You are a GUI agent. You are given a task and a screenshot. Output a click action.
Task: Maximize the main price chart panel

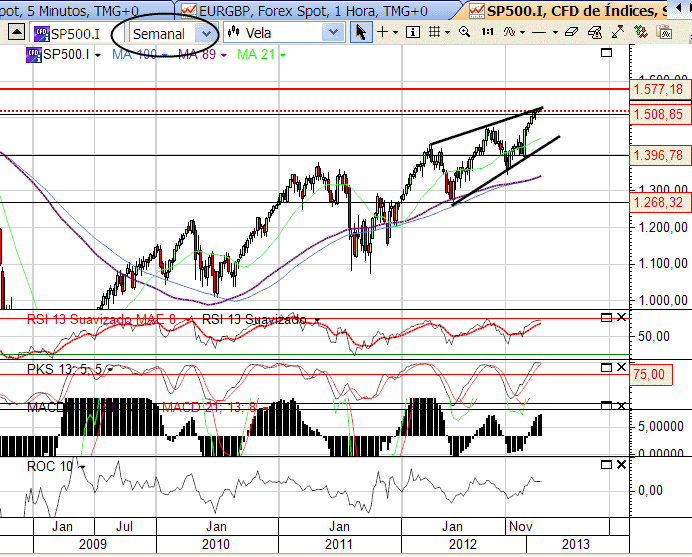pyautogui.click(x=607, y=53)
